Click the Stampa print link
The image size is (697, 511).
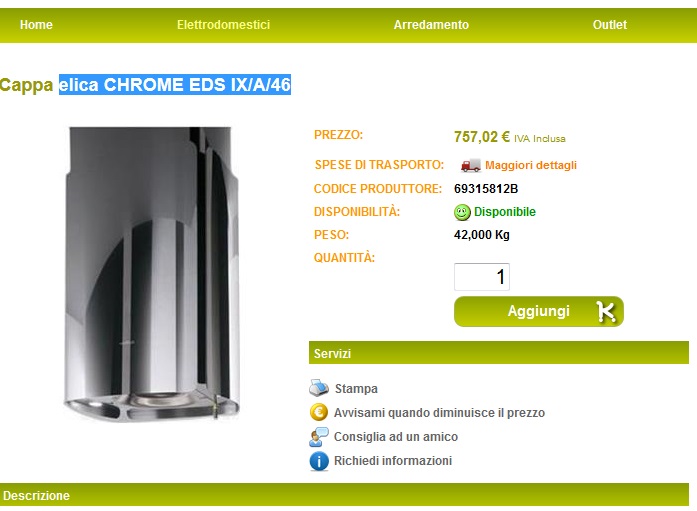point(356,389)
